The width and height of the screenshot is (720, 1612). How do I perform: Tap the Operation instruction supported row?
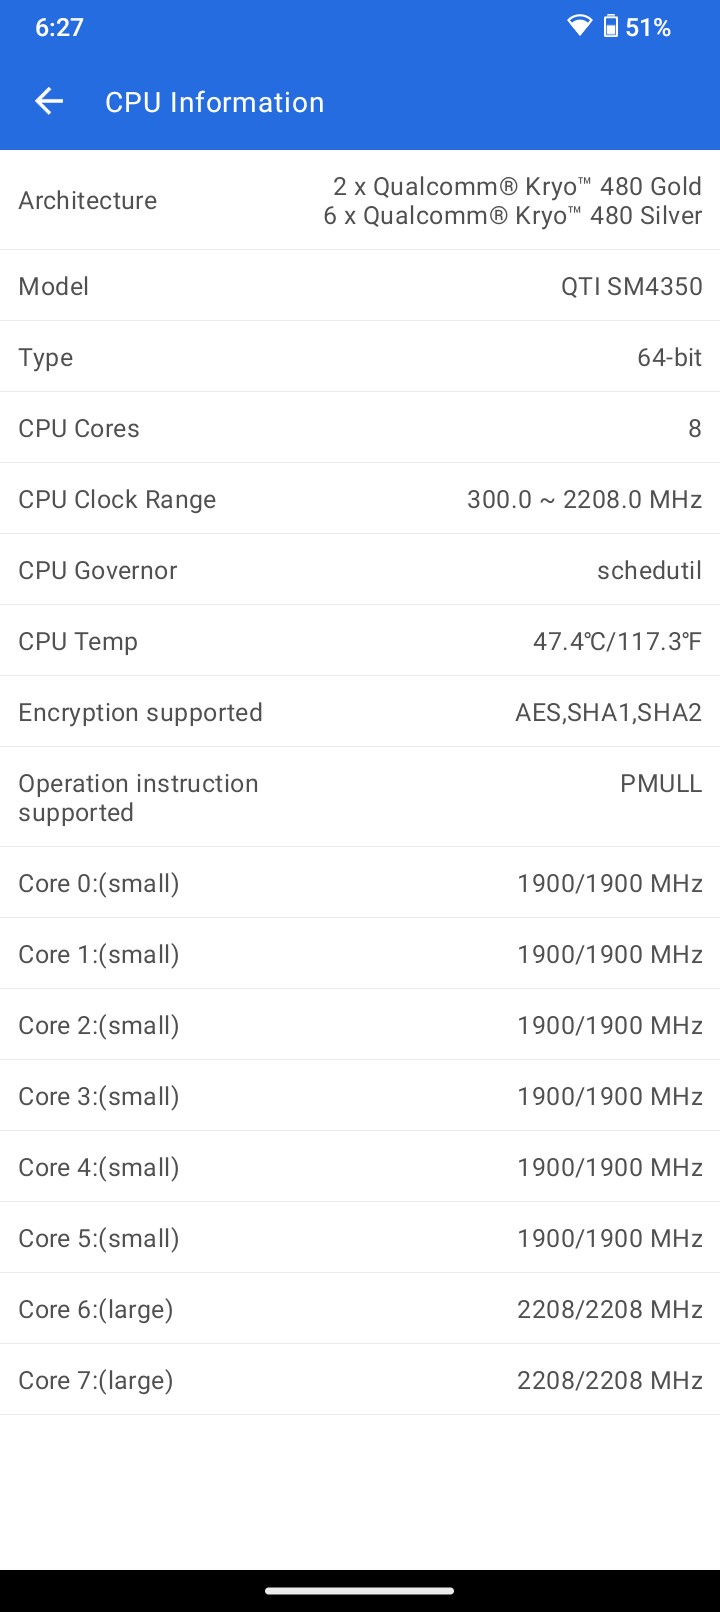coord(360,797)
